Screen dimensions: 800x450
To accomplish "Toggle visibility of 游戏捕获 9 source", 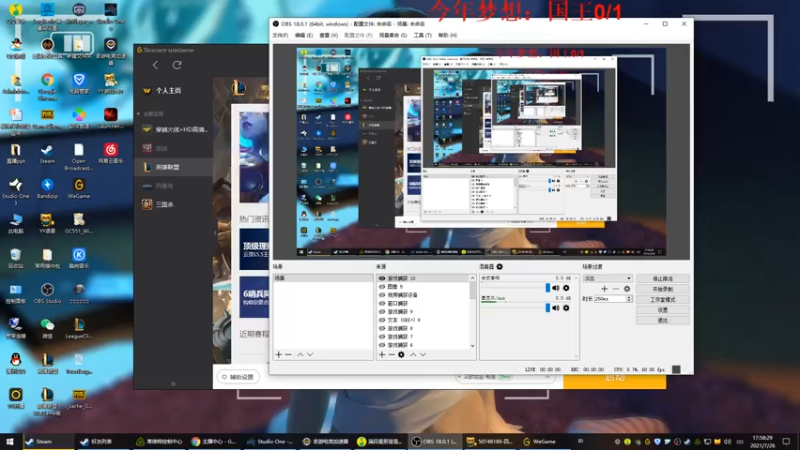I will pos(382,312).
